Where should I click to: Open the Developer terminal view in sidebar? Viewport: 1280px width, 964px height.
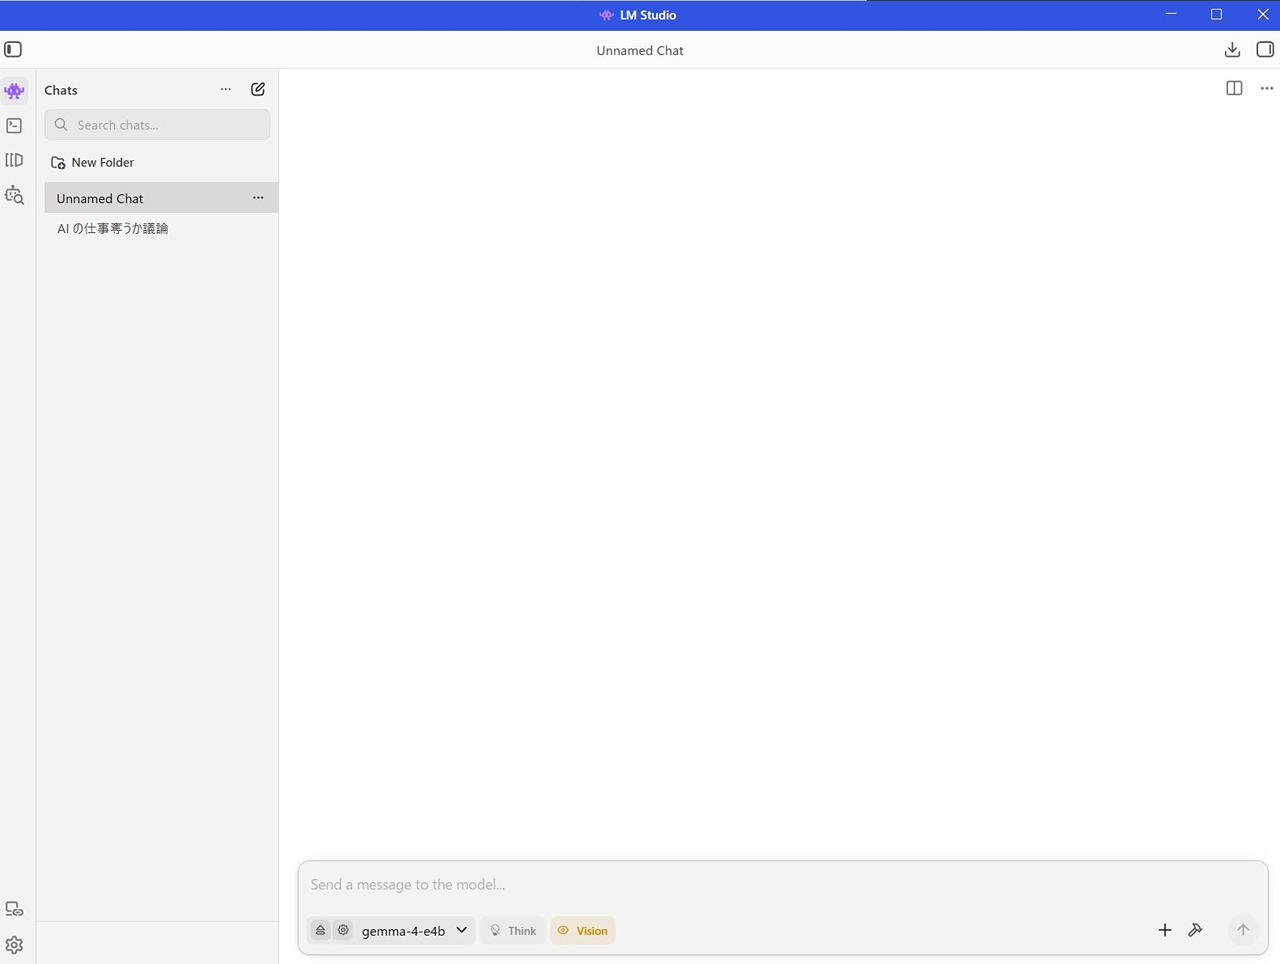pyautogui.click(x=14, y=126)
